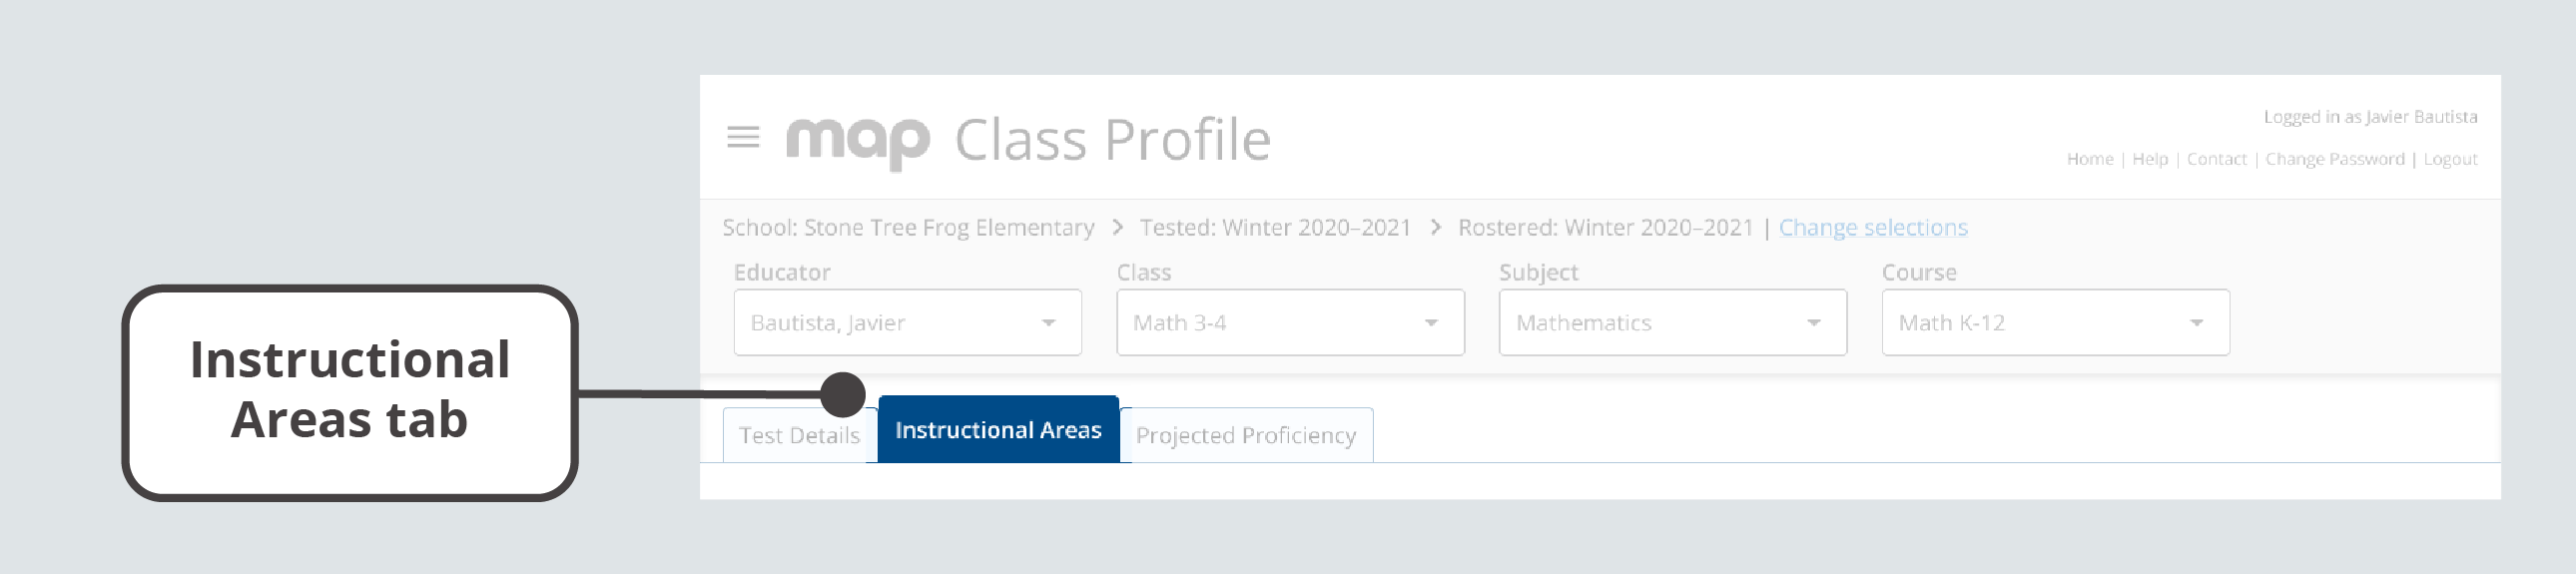
Task: Click the Educator dropdown arrow icon
Action: click(1048, 323)
